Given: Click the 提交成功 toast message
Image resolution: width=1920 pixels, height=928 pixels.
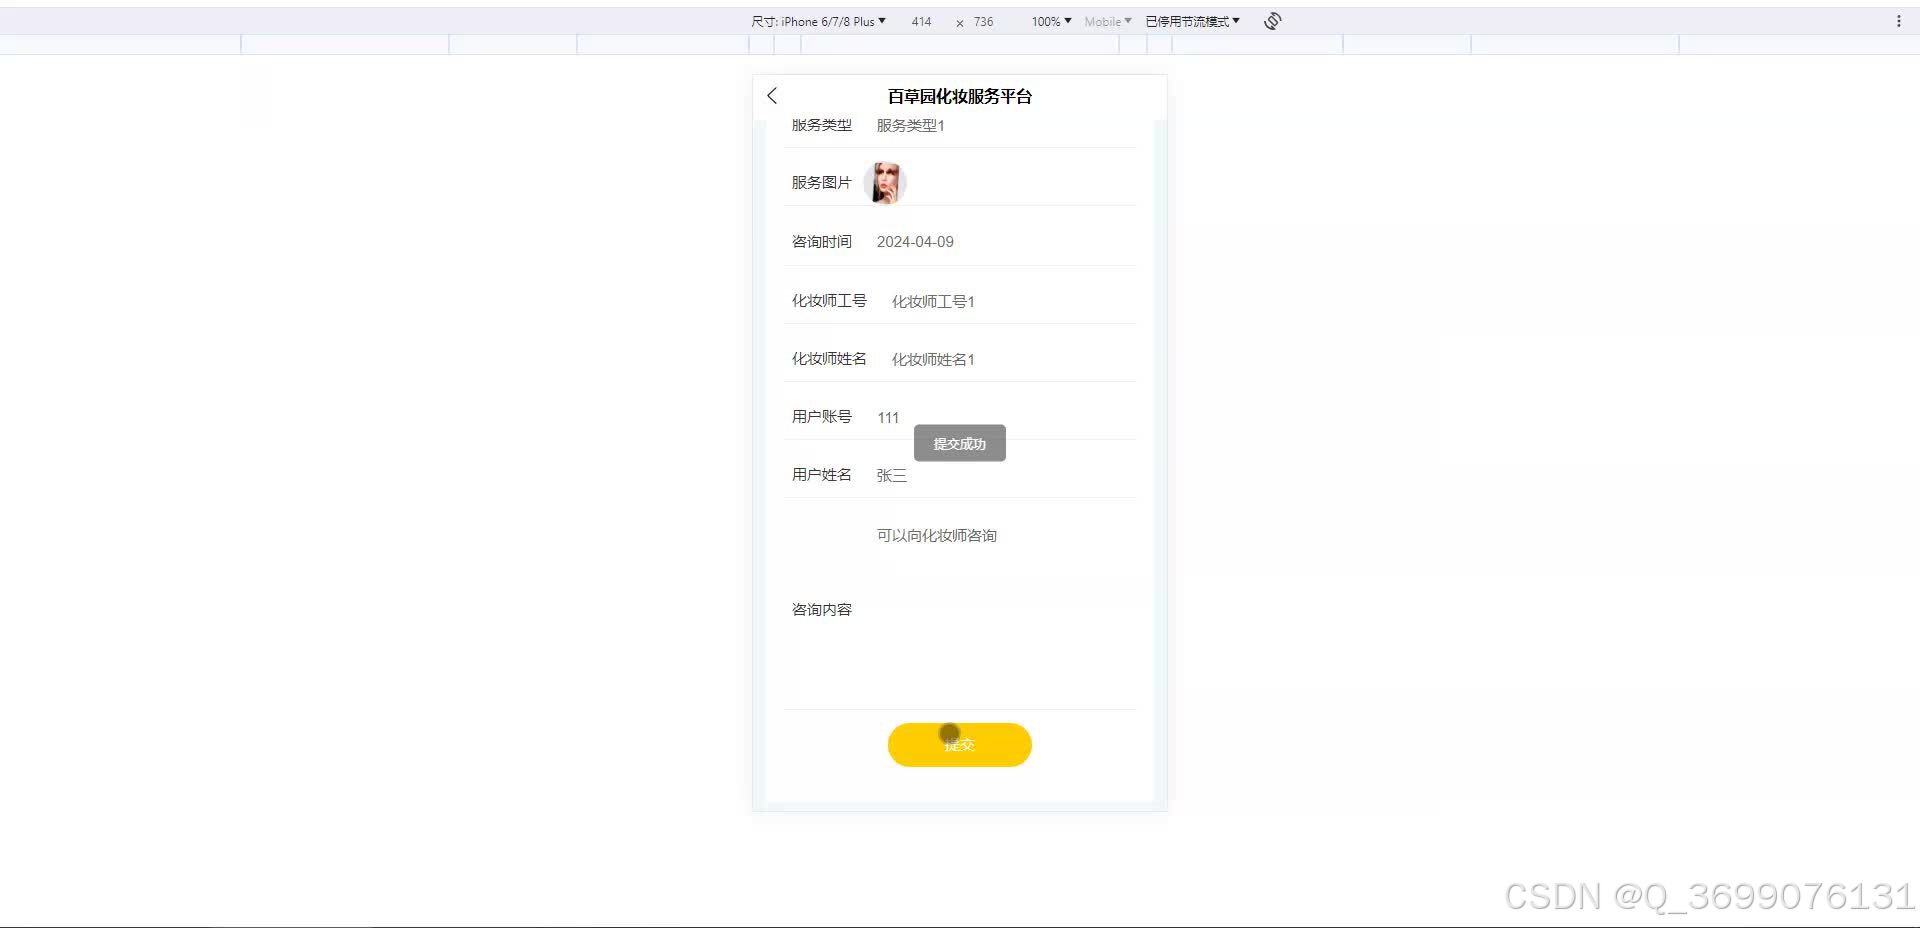Looking at the screenshot, I should coord(959,443).
